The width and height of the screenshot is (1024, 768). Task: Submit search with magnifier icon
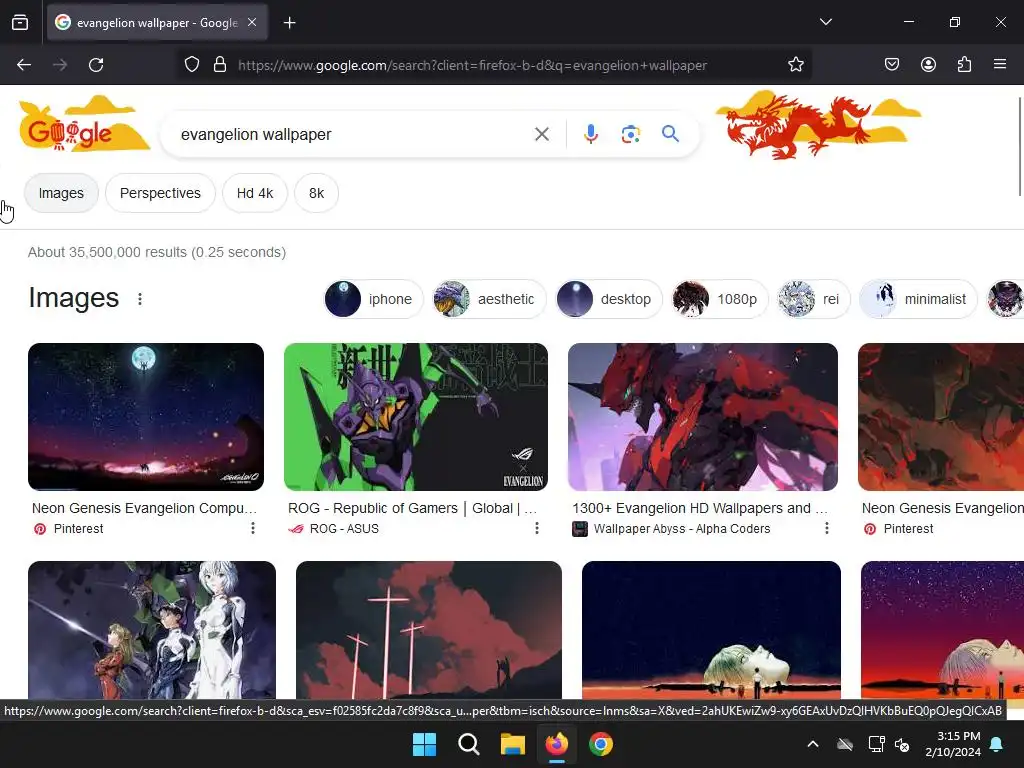pyautogui.click(x=670, y=134)
